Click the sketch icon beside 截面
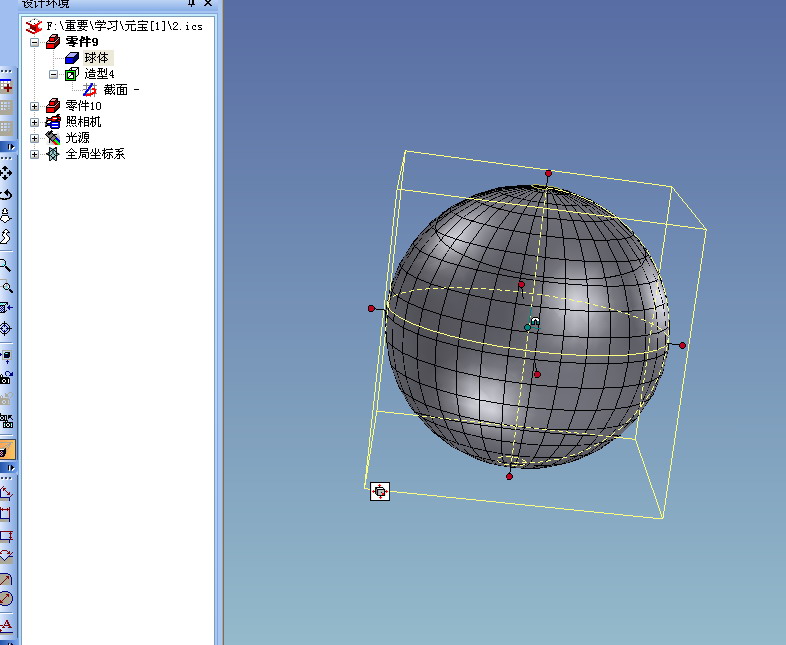The width and height of the screenshot is (786, 645). click(90, 90)
